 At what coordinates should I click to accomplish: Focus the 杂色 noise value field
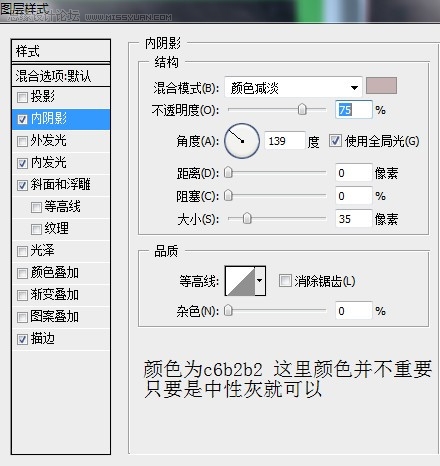pyautogui.click(x=354, y=311)
